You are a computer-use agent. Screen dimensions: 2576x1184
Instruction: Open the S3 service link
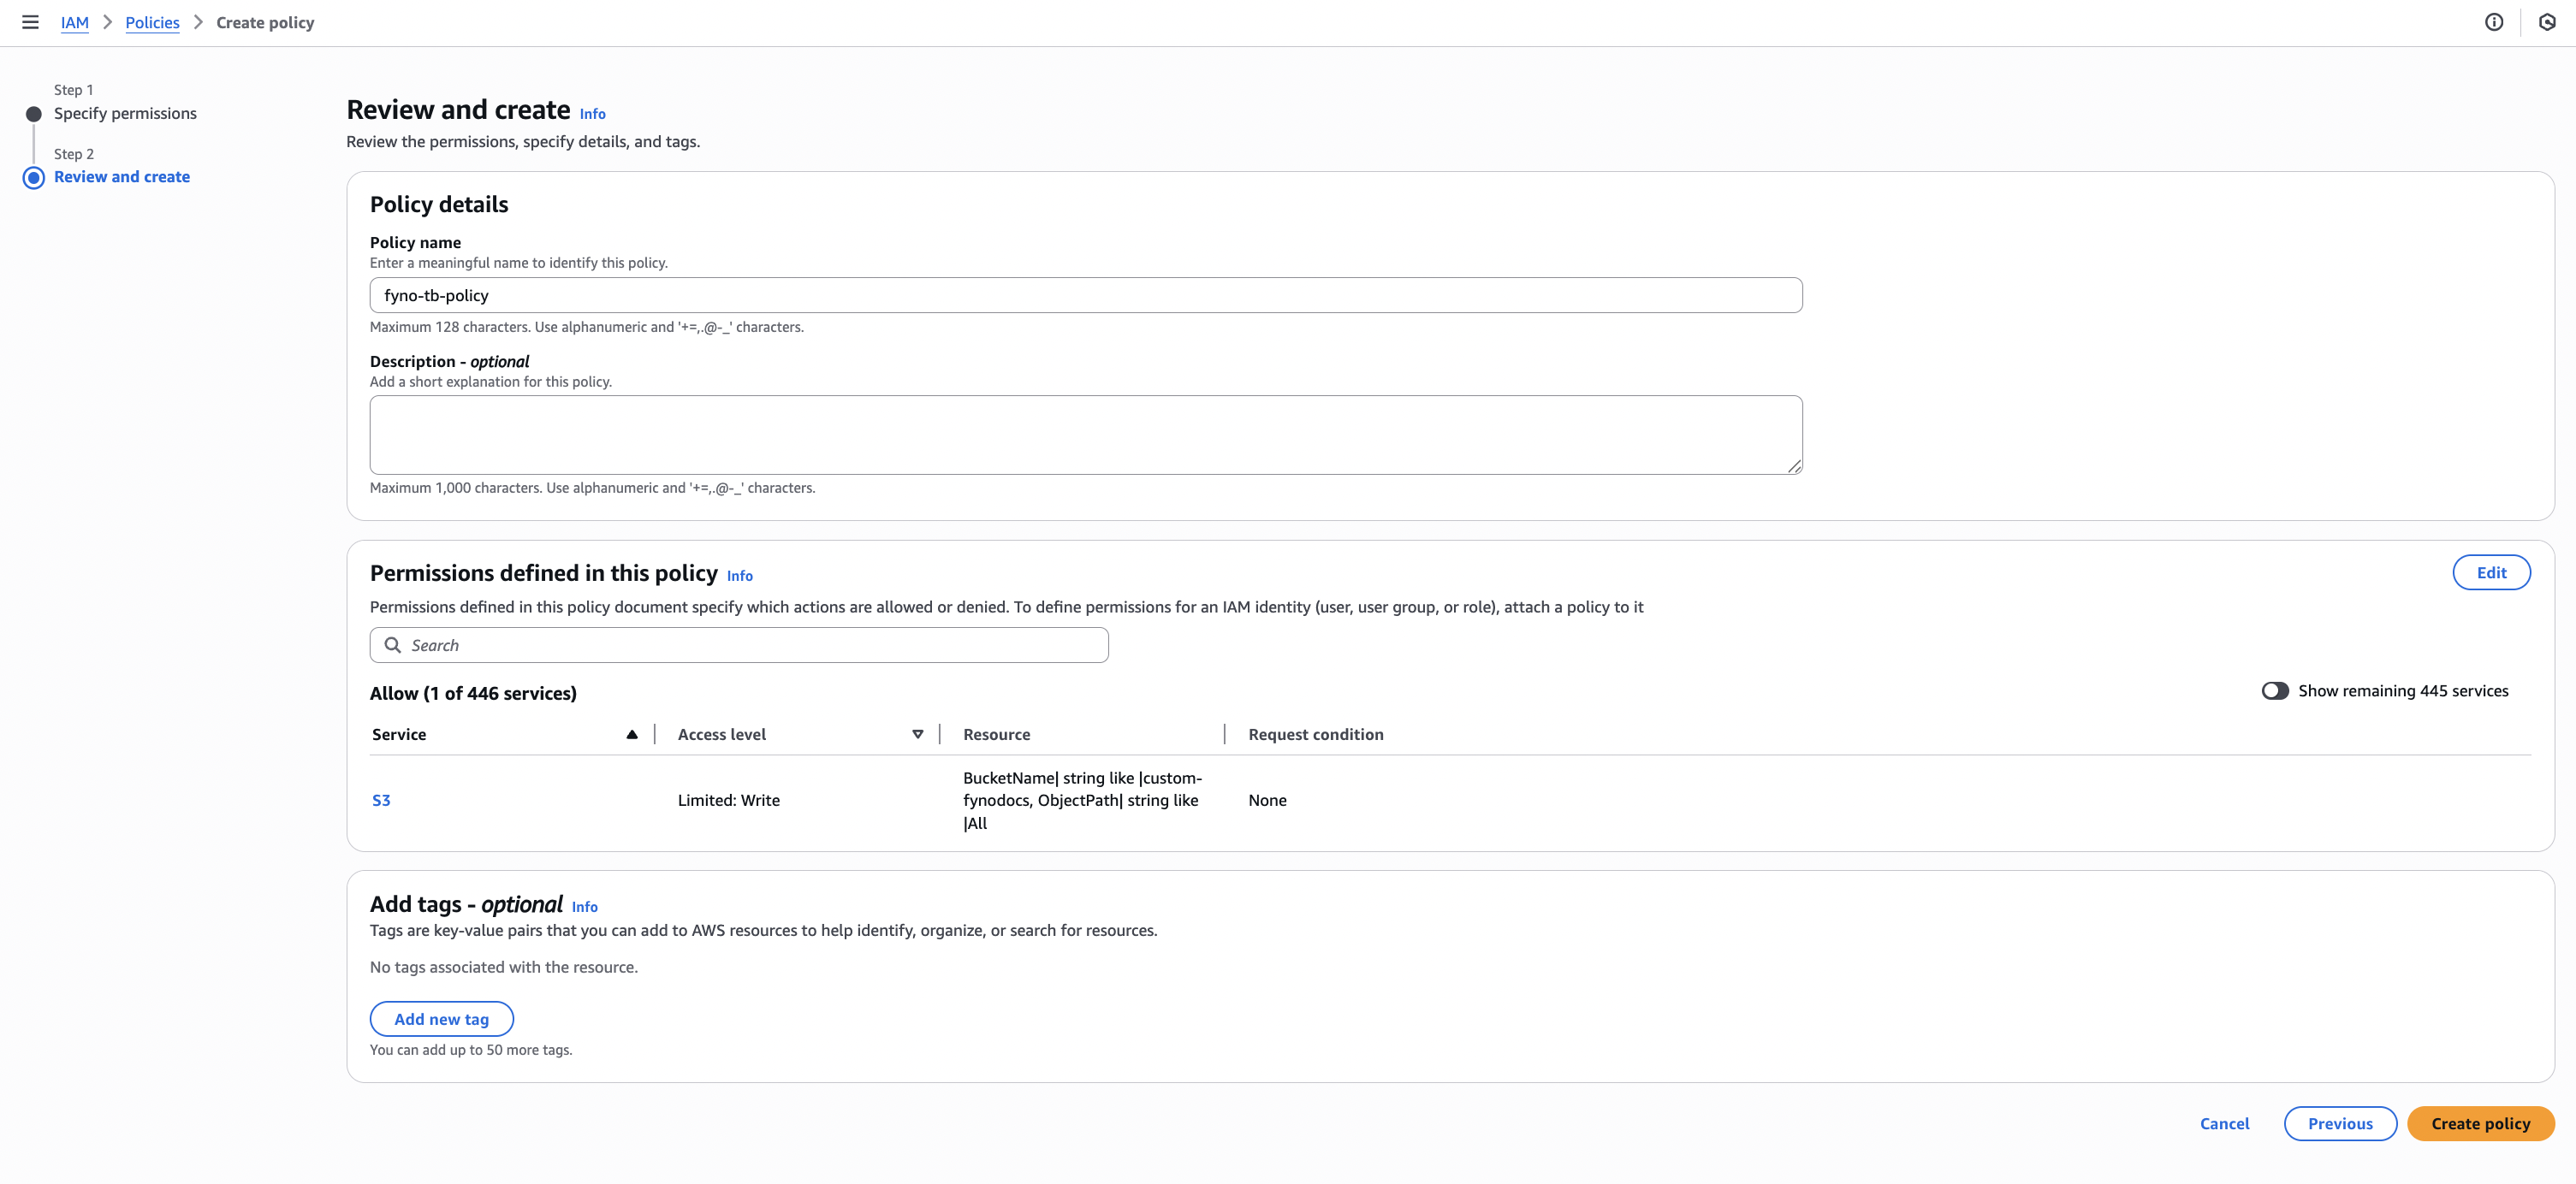tap(381, 800)
